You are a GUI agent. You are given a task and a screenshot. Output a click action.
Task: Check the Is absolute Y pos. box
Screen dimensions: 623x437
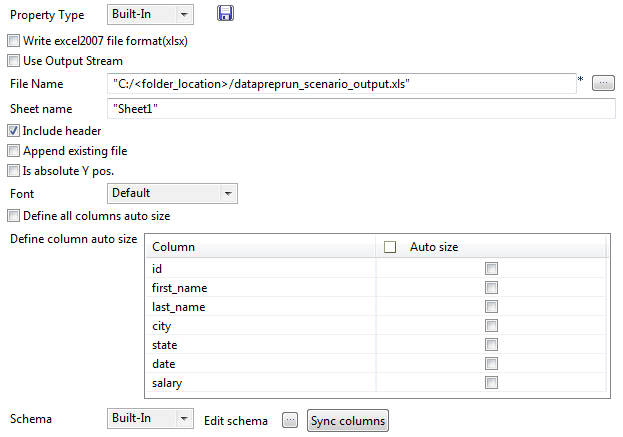pos(13,170)
